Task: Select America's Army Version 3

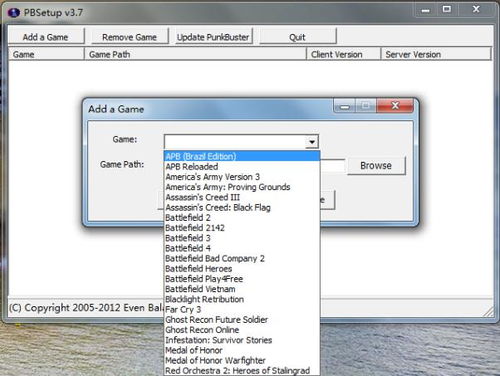Action: tap(242, 177)
